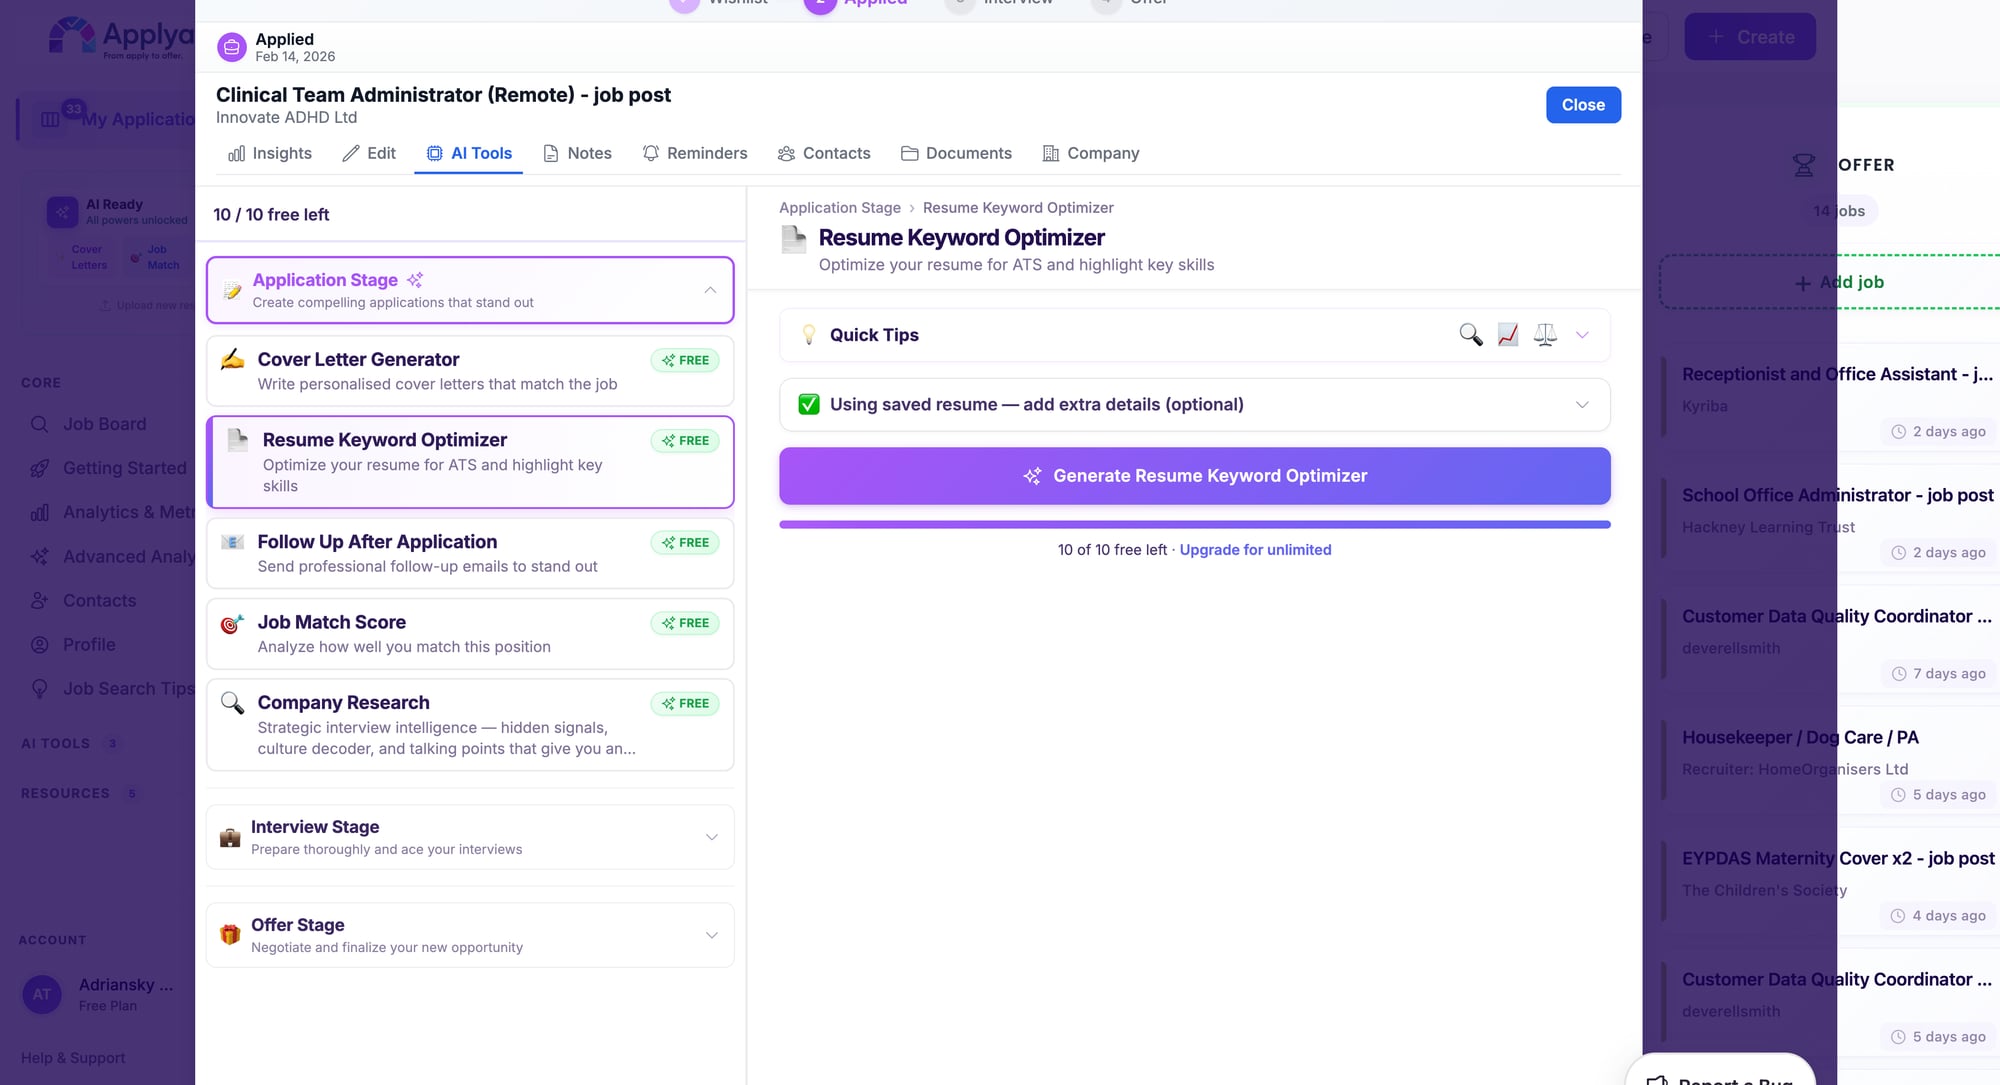Open Job Search Tips lightbulb icon
Image resolution: width=2000 pixels, height=1085 pixels.
(40, 688)
